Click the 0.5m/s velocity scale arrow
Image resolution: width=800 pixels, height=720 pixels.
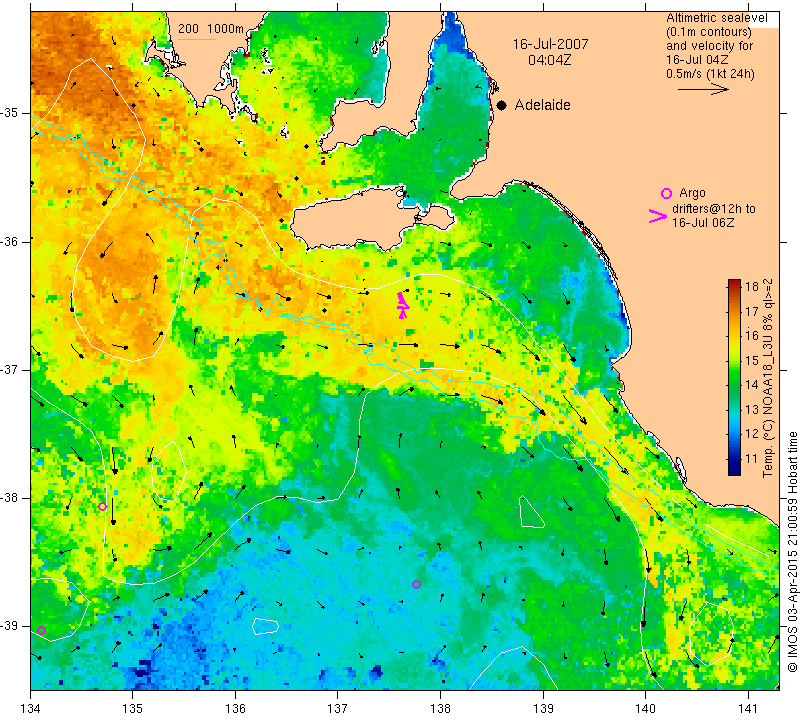click(703, 89)
